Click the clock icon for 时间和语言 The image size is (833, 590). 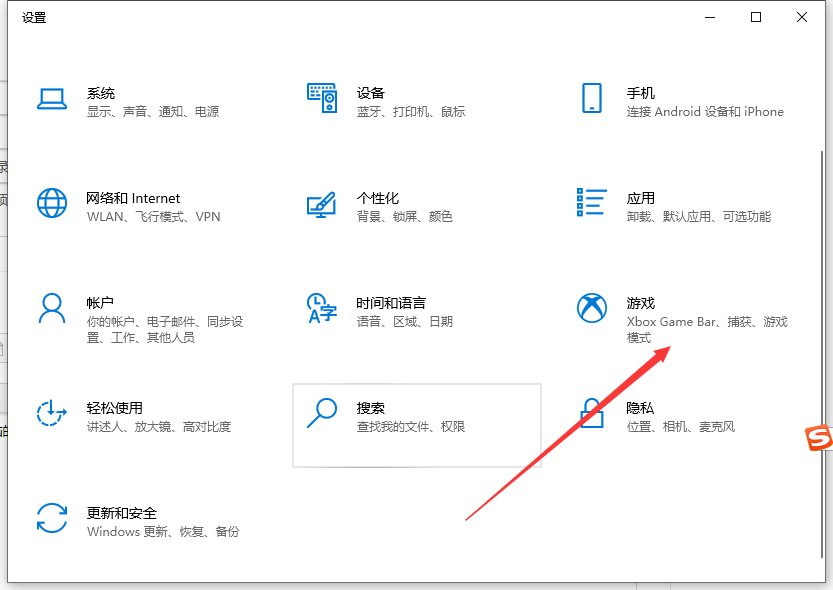(x=322, y=308)
